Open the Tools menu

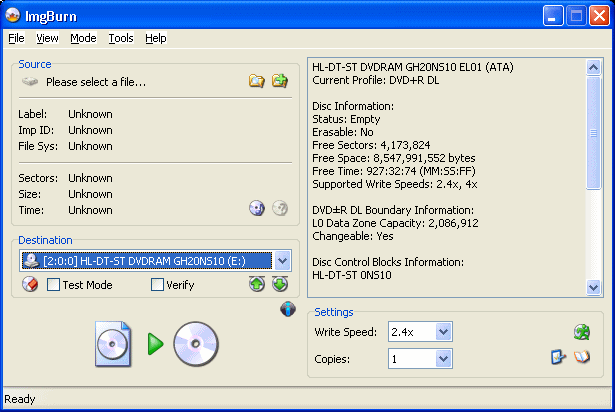click(121, 38)
